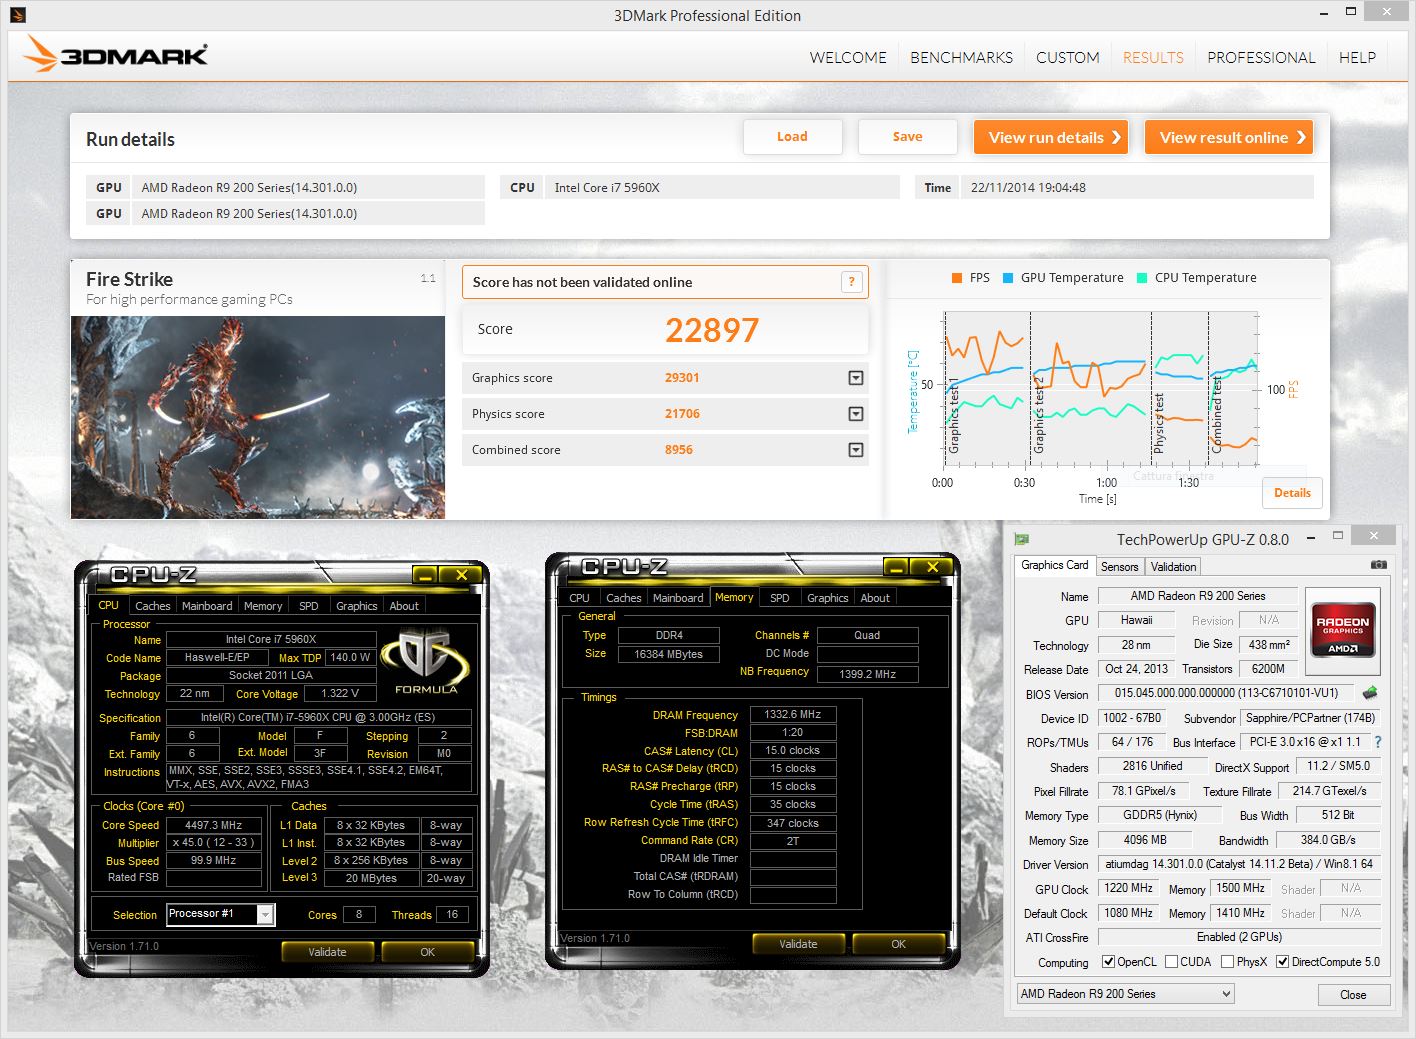Viewport: 1416px width, 1039px height.
Task: Toggle the PhysX checkbox in GPU-Z
Action: [1227, 962]
